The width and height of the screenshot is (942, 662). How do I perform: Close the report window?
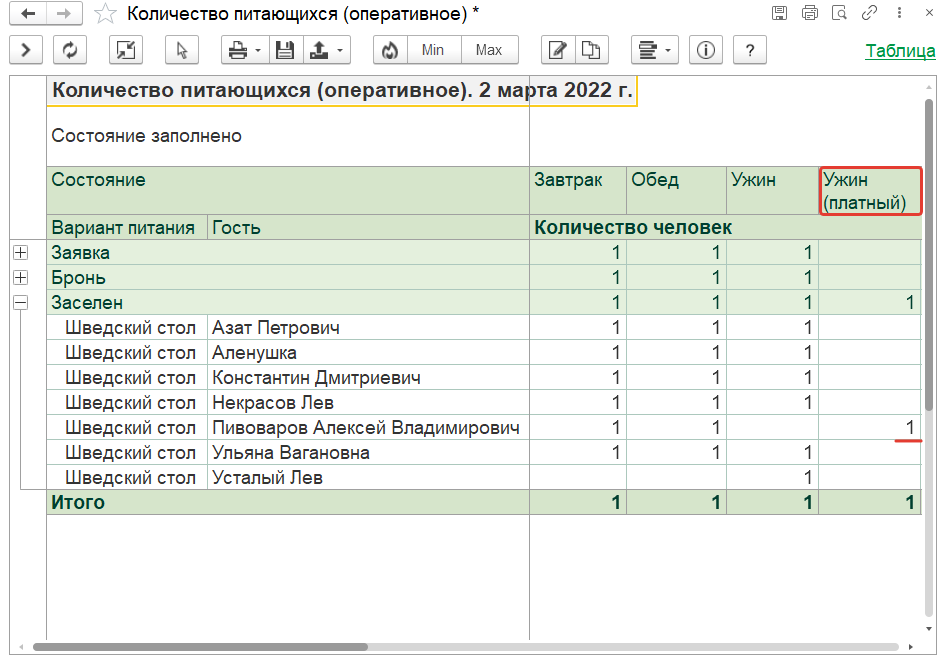point(929,13)
